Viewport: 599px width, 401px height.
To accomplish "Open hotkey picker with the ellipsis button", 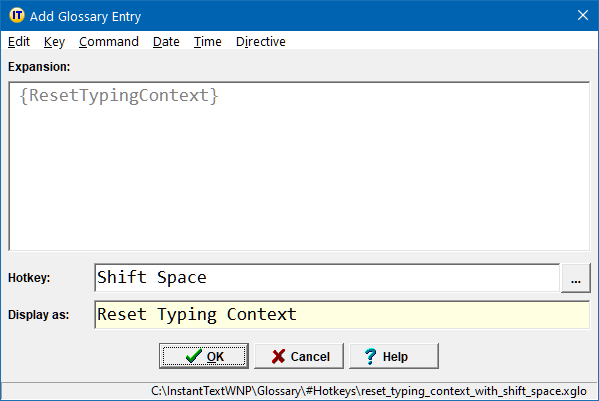I will (x=576, y=278).
